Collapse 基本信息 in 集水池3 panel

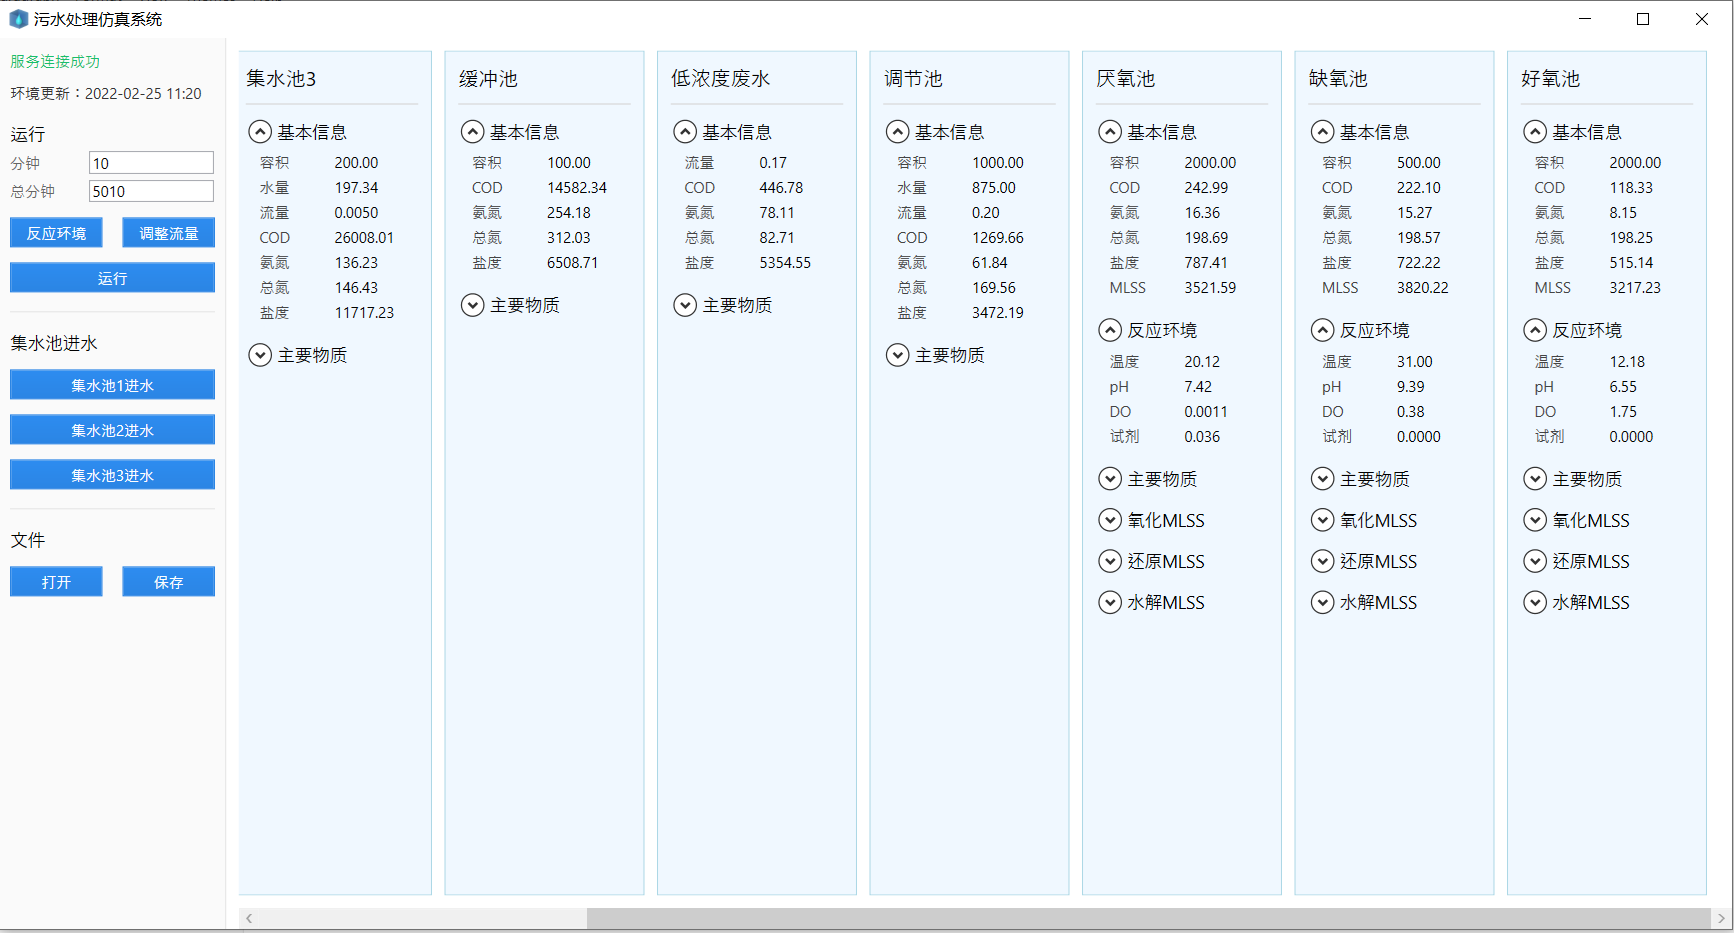coord(260,132)
